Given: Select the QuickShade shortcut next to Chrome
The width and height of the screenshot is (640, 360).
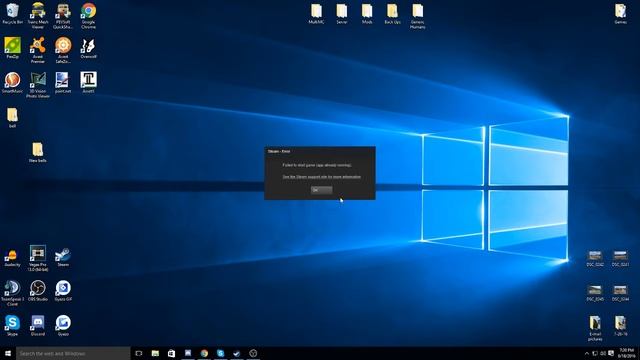Looking at the screenshot, I should tap(63, 16).
